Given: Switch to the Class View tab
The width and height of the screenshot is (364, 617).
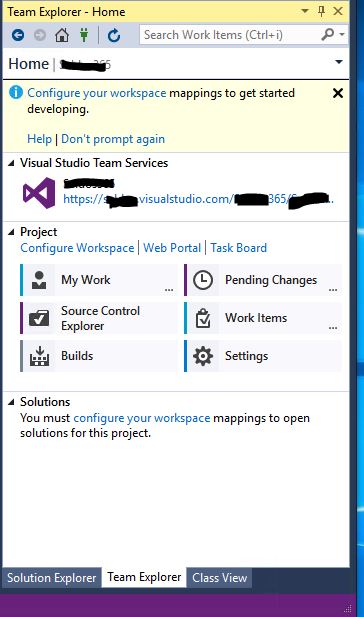Looking at the screenshot, I should tap(220, 578).
